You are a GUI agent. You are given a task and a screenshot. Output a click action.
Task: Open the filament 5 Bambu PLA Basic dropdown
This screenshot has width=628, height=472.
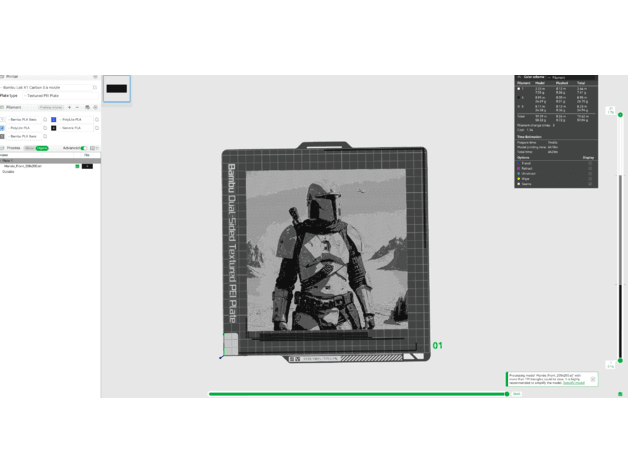pyautogui.click(x=24, y=136)
